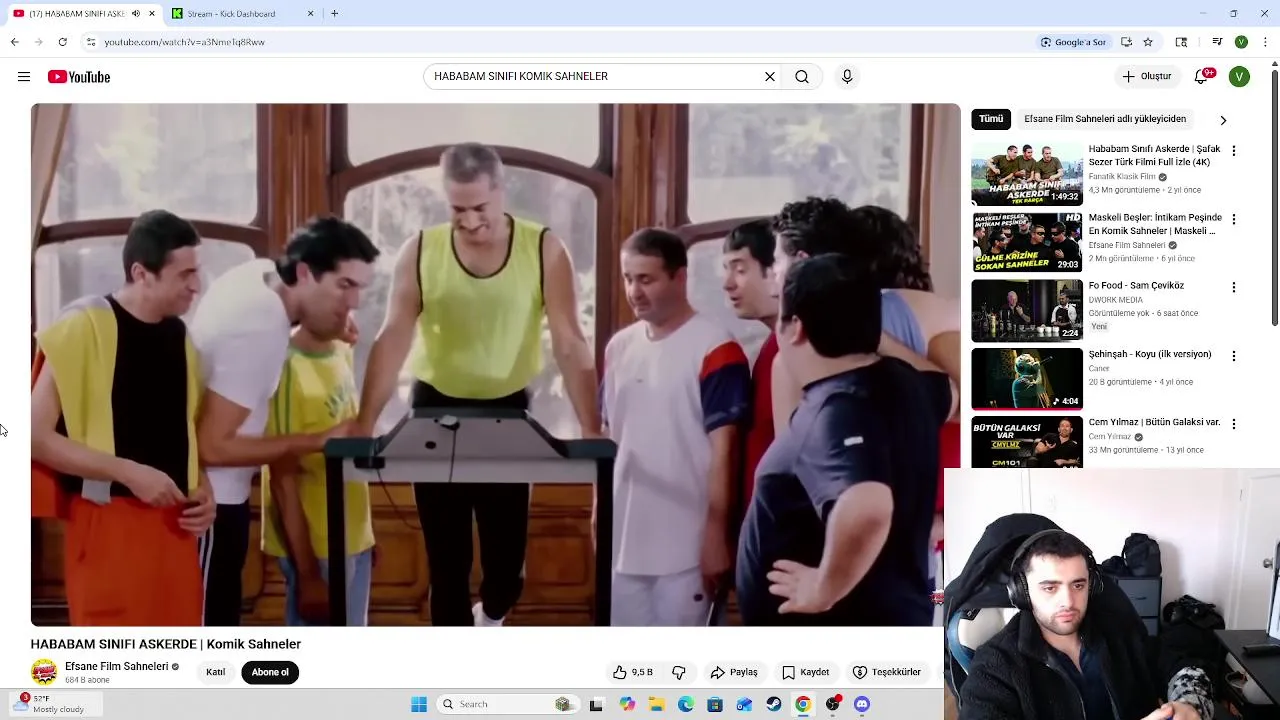Open Oluştur create menu
The height and width of the screenshot is (720, 1280).
[1146, 77]
